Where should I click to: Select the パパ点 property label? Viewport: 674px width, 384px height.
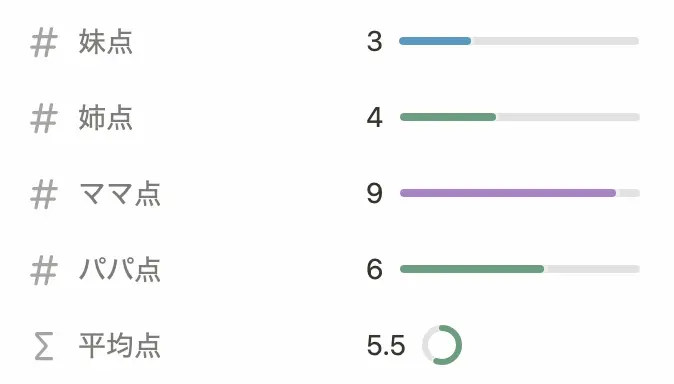coord(120,270)
